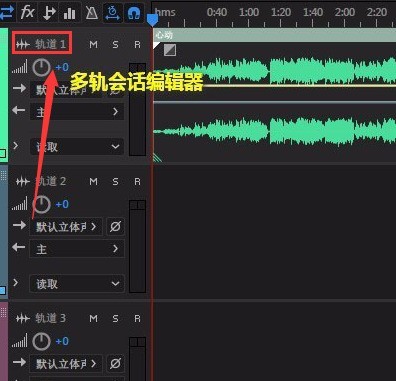Screen dimensions: 396x381
Task: Click the 轨道 2 volume knob
Action: [x=41, y=204]
